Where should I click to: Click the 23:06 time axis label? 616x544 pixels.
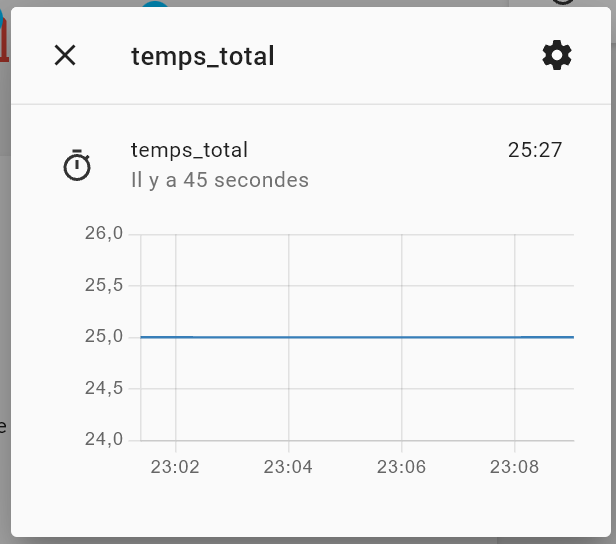click(x=402, y=467)
